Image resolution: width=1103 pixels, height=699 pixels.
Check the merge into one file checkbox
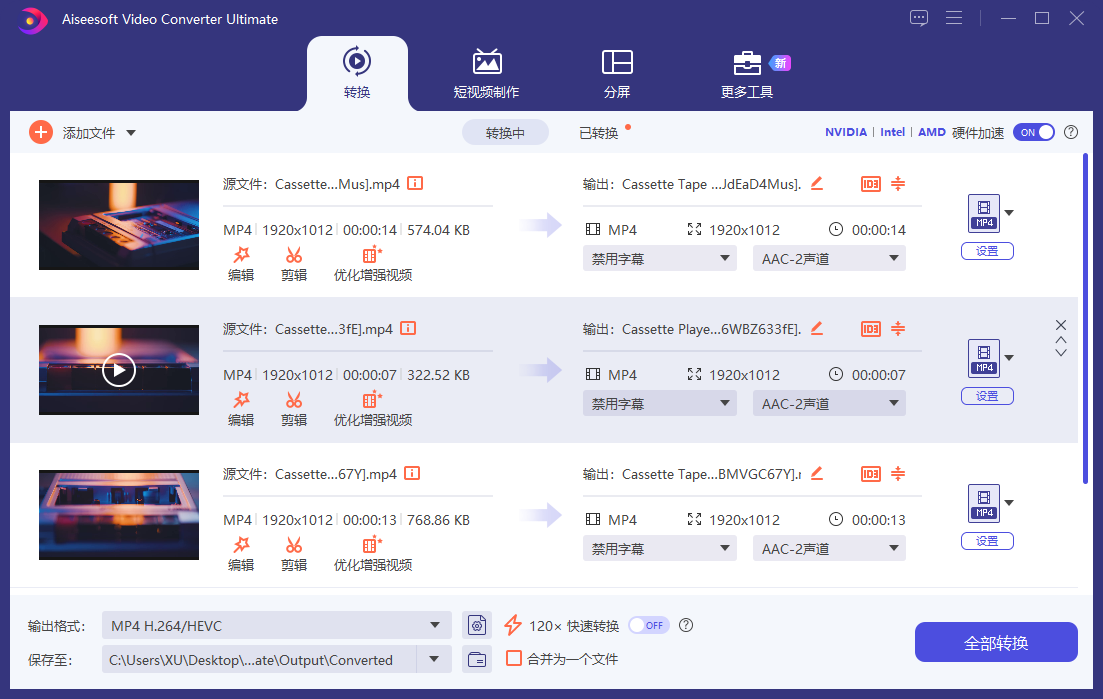pos(514,659)
